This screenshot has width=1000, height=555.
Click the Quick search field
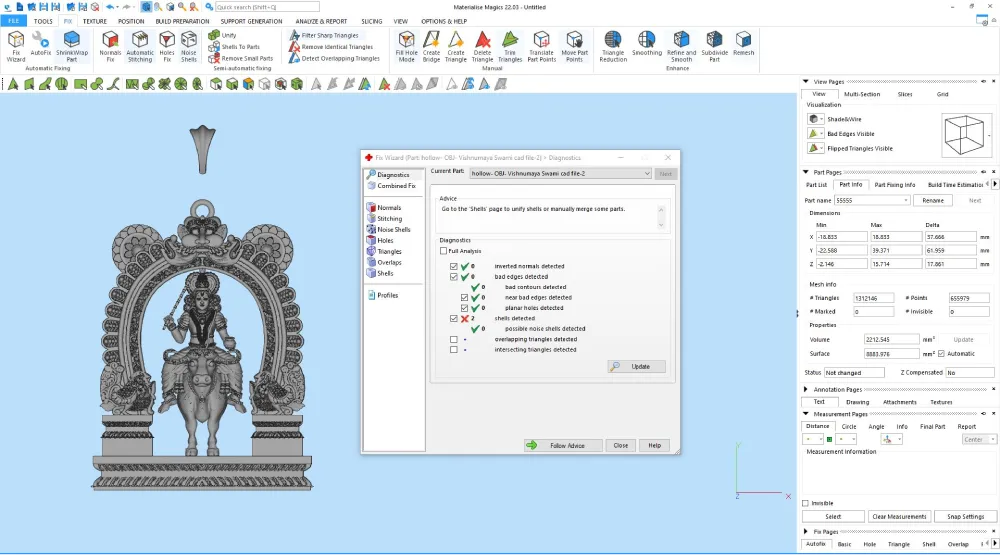[267, 7]
